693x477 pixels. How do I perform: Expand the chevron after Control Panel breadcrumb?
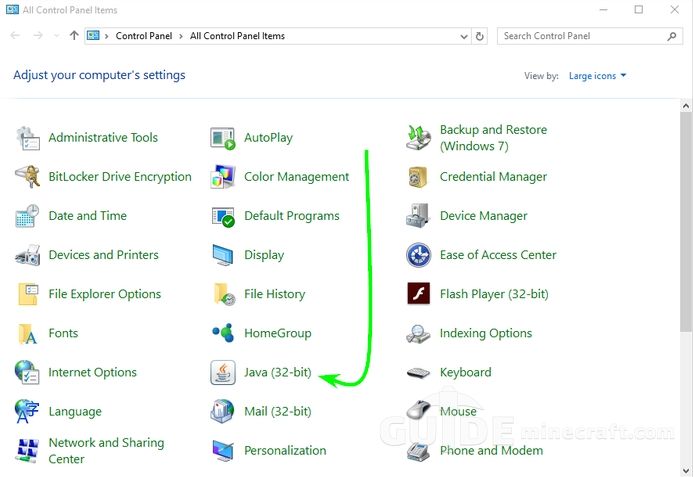point(181,36)
